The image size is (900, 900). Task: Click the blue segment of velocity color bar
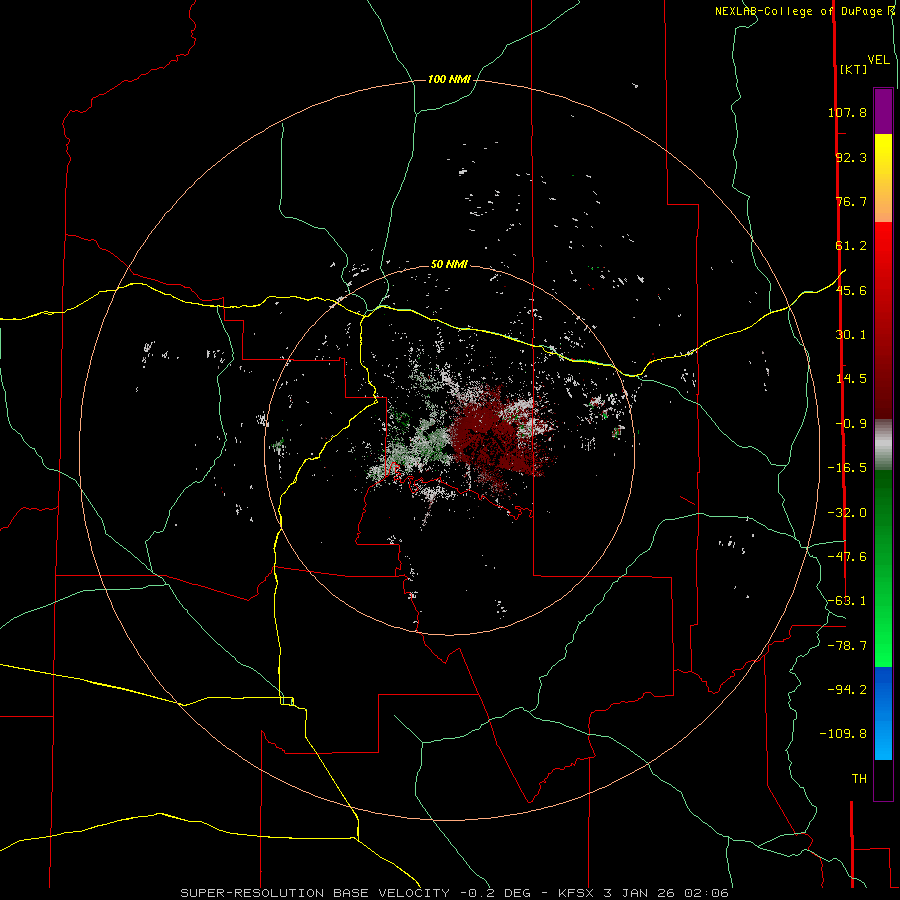(x=883, y=713)
